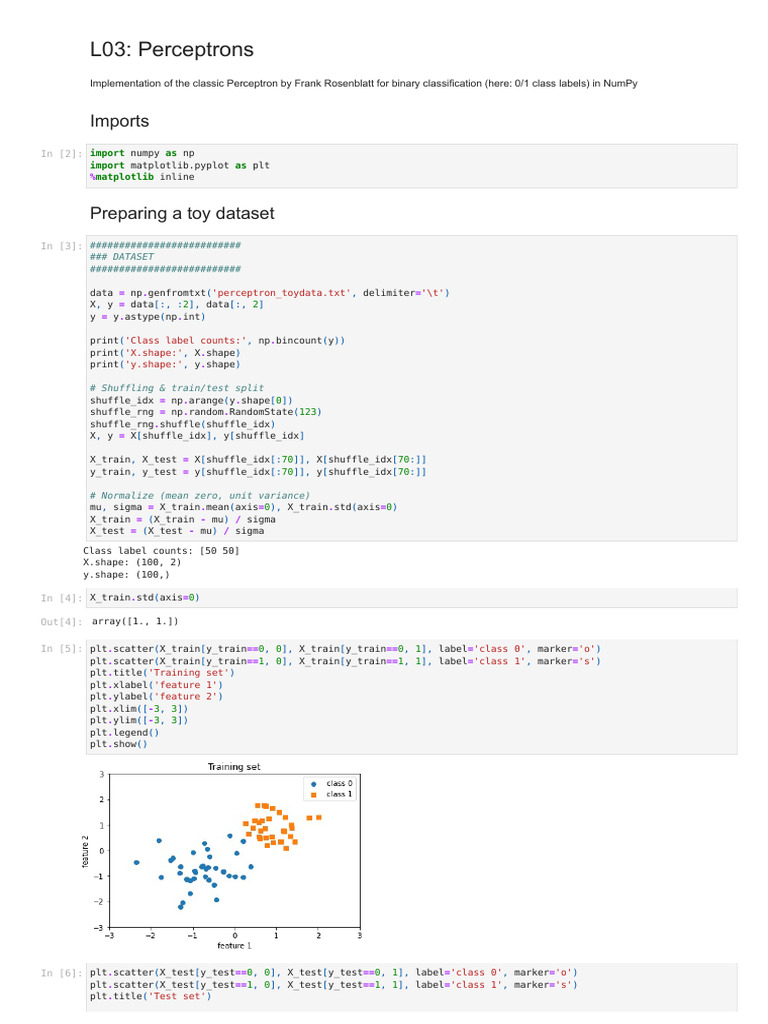Click the 'plt.show()' line
Viewport: 768px width, 1024px height.
click(x=119, y=744)
